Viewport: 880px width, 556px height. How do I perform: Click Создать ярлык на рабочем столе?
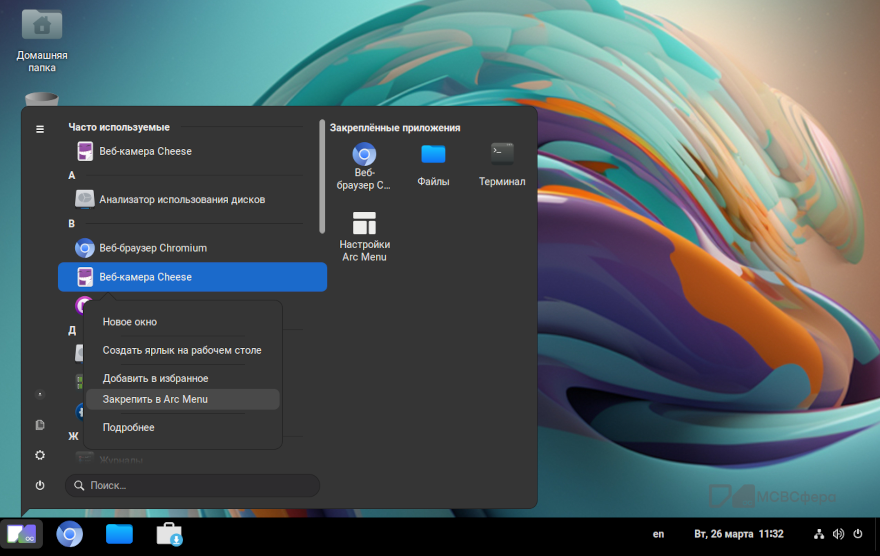click(x=182, y=350)
